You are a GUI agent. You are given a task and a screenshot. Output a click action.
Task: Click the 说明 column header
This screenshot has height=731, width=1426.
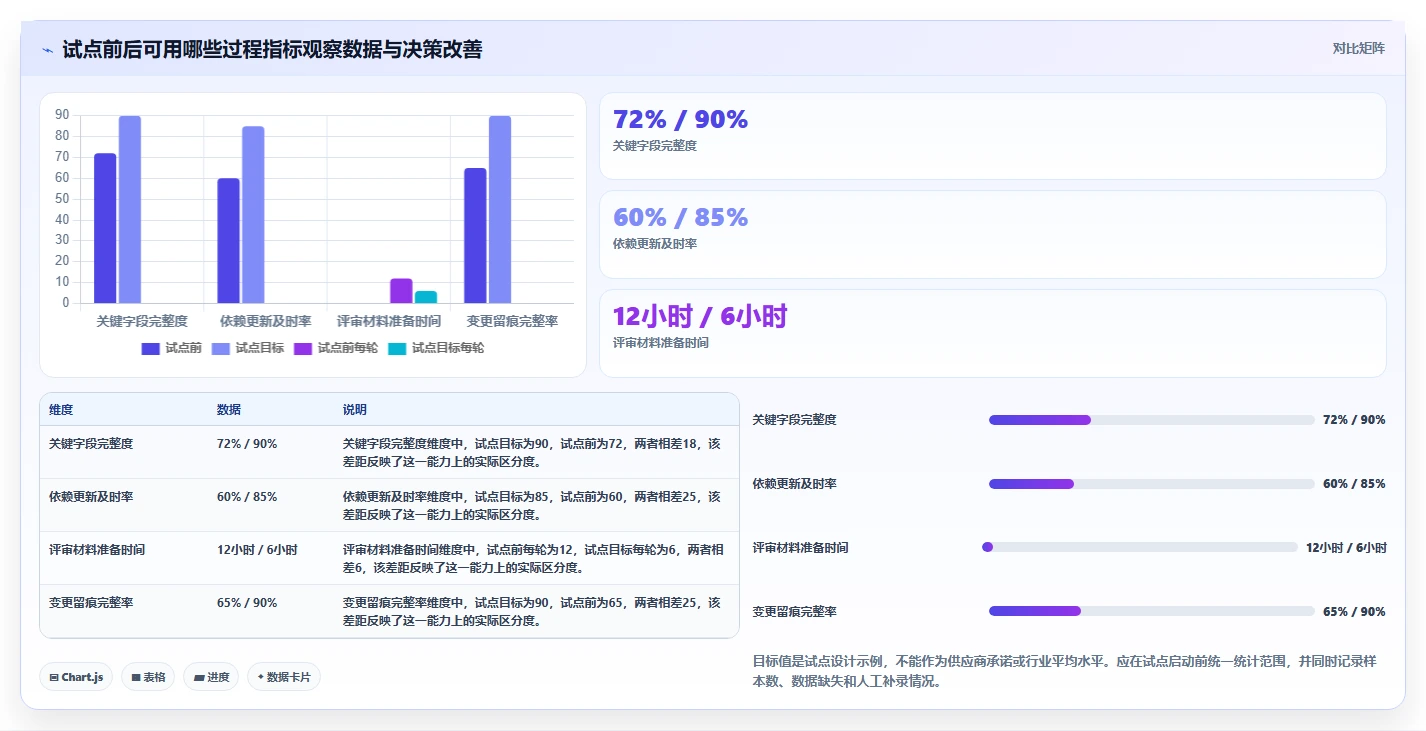[x=355, y=410]
